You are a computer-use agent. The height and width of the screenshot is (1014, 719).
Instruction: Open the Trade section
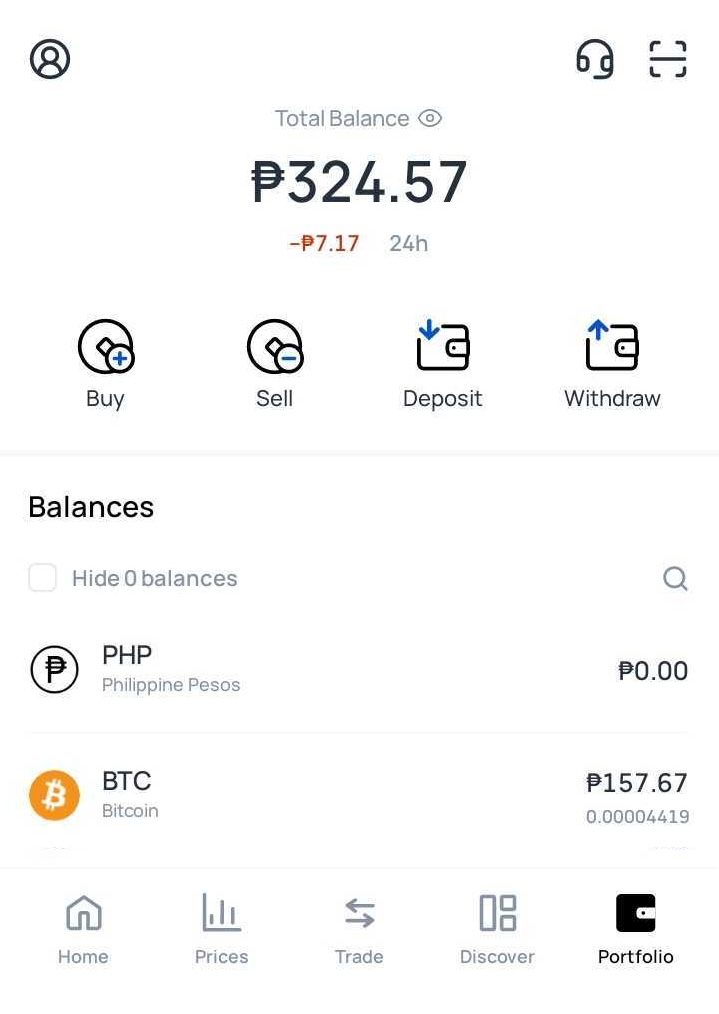tap(359, 928)
